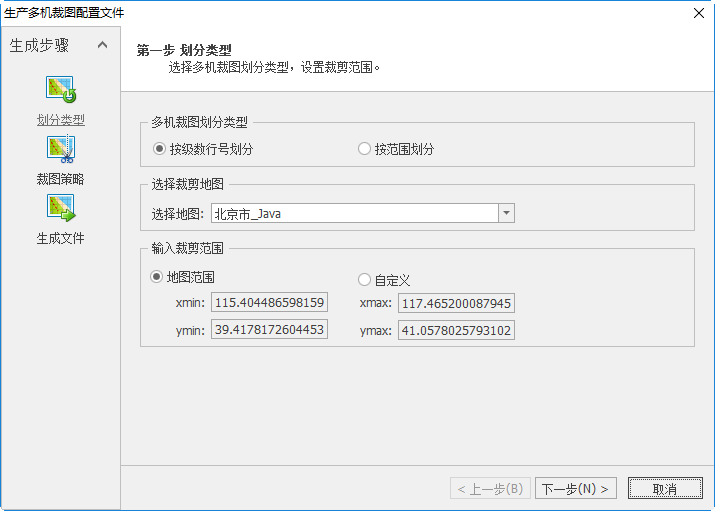Select 地图范围 radio option

click(156, 277)
